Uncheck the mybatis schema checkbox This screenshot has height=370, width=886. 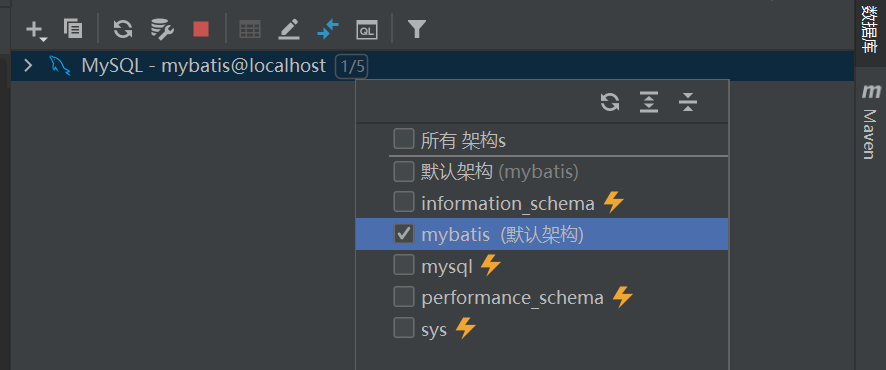point(403,233)
